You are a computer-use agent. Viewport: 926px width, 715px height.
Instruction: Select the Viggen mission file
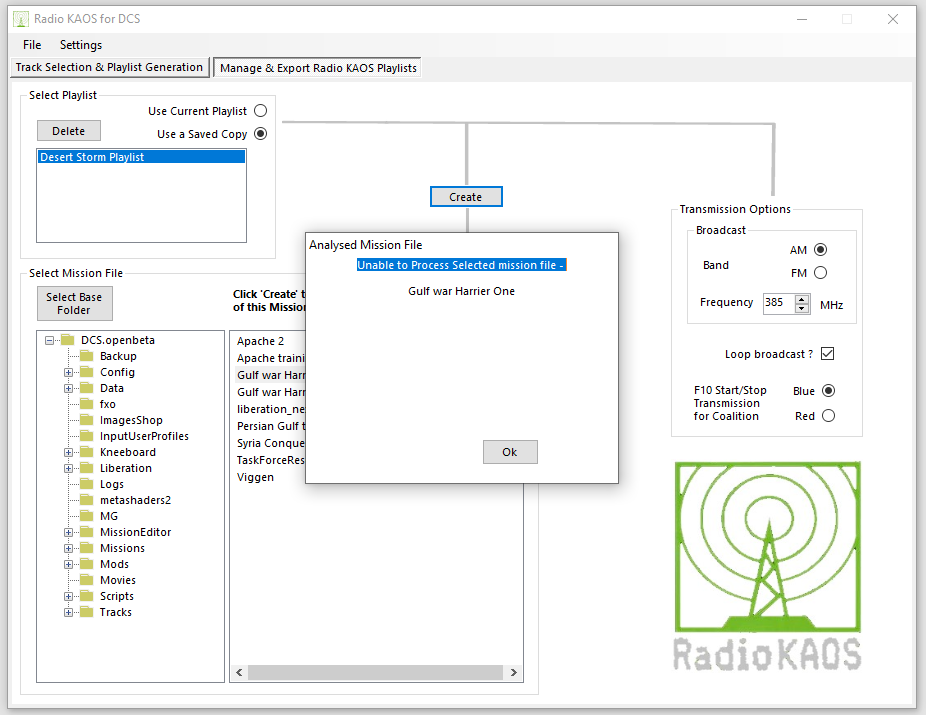(x=255, y=477)
